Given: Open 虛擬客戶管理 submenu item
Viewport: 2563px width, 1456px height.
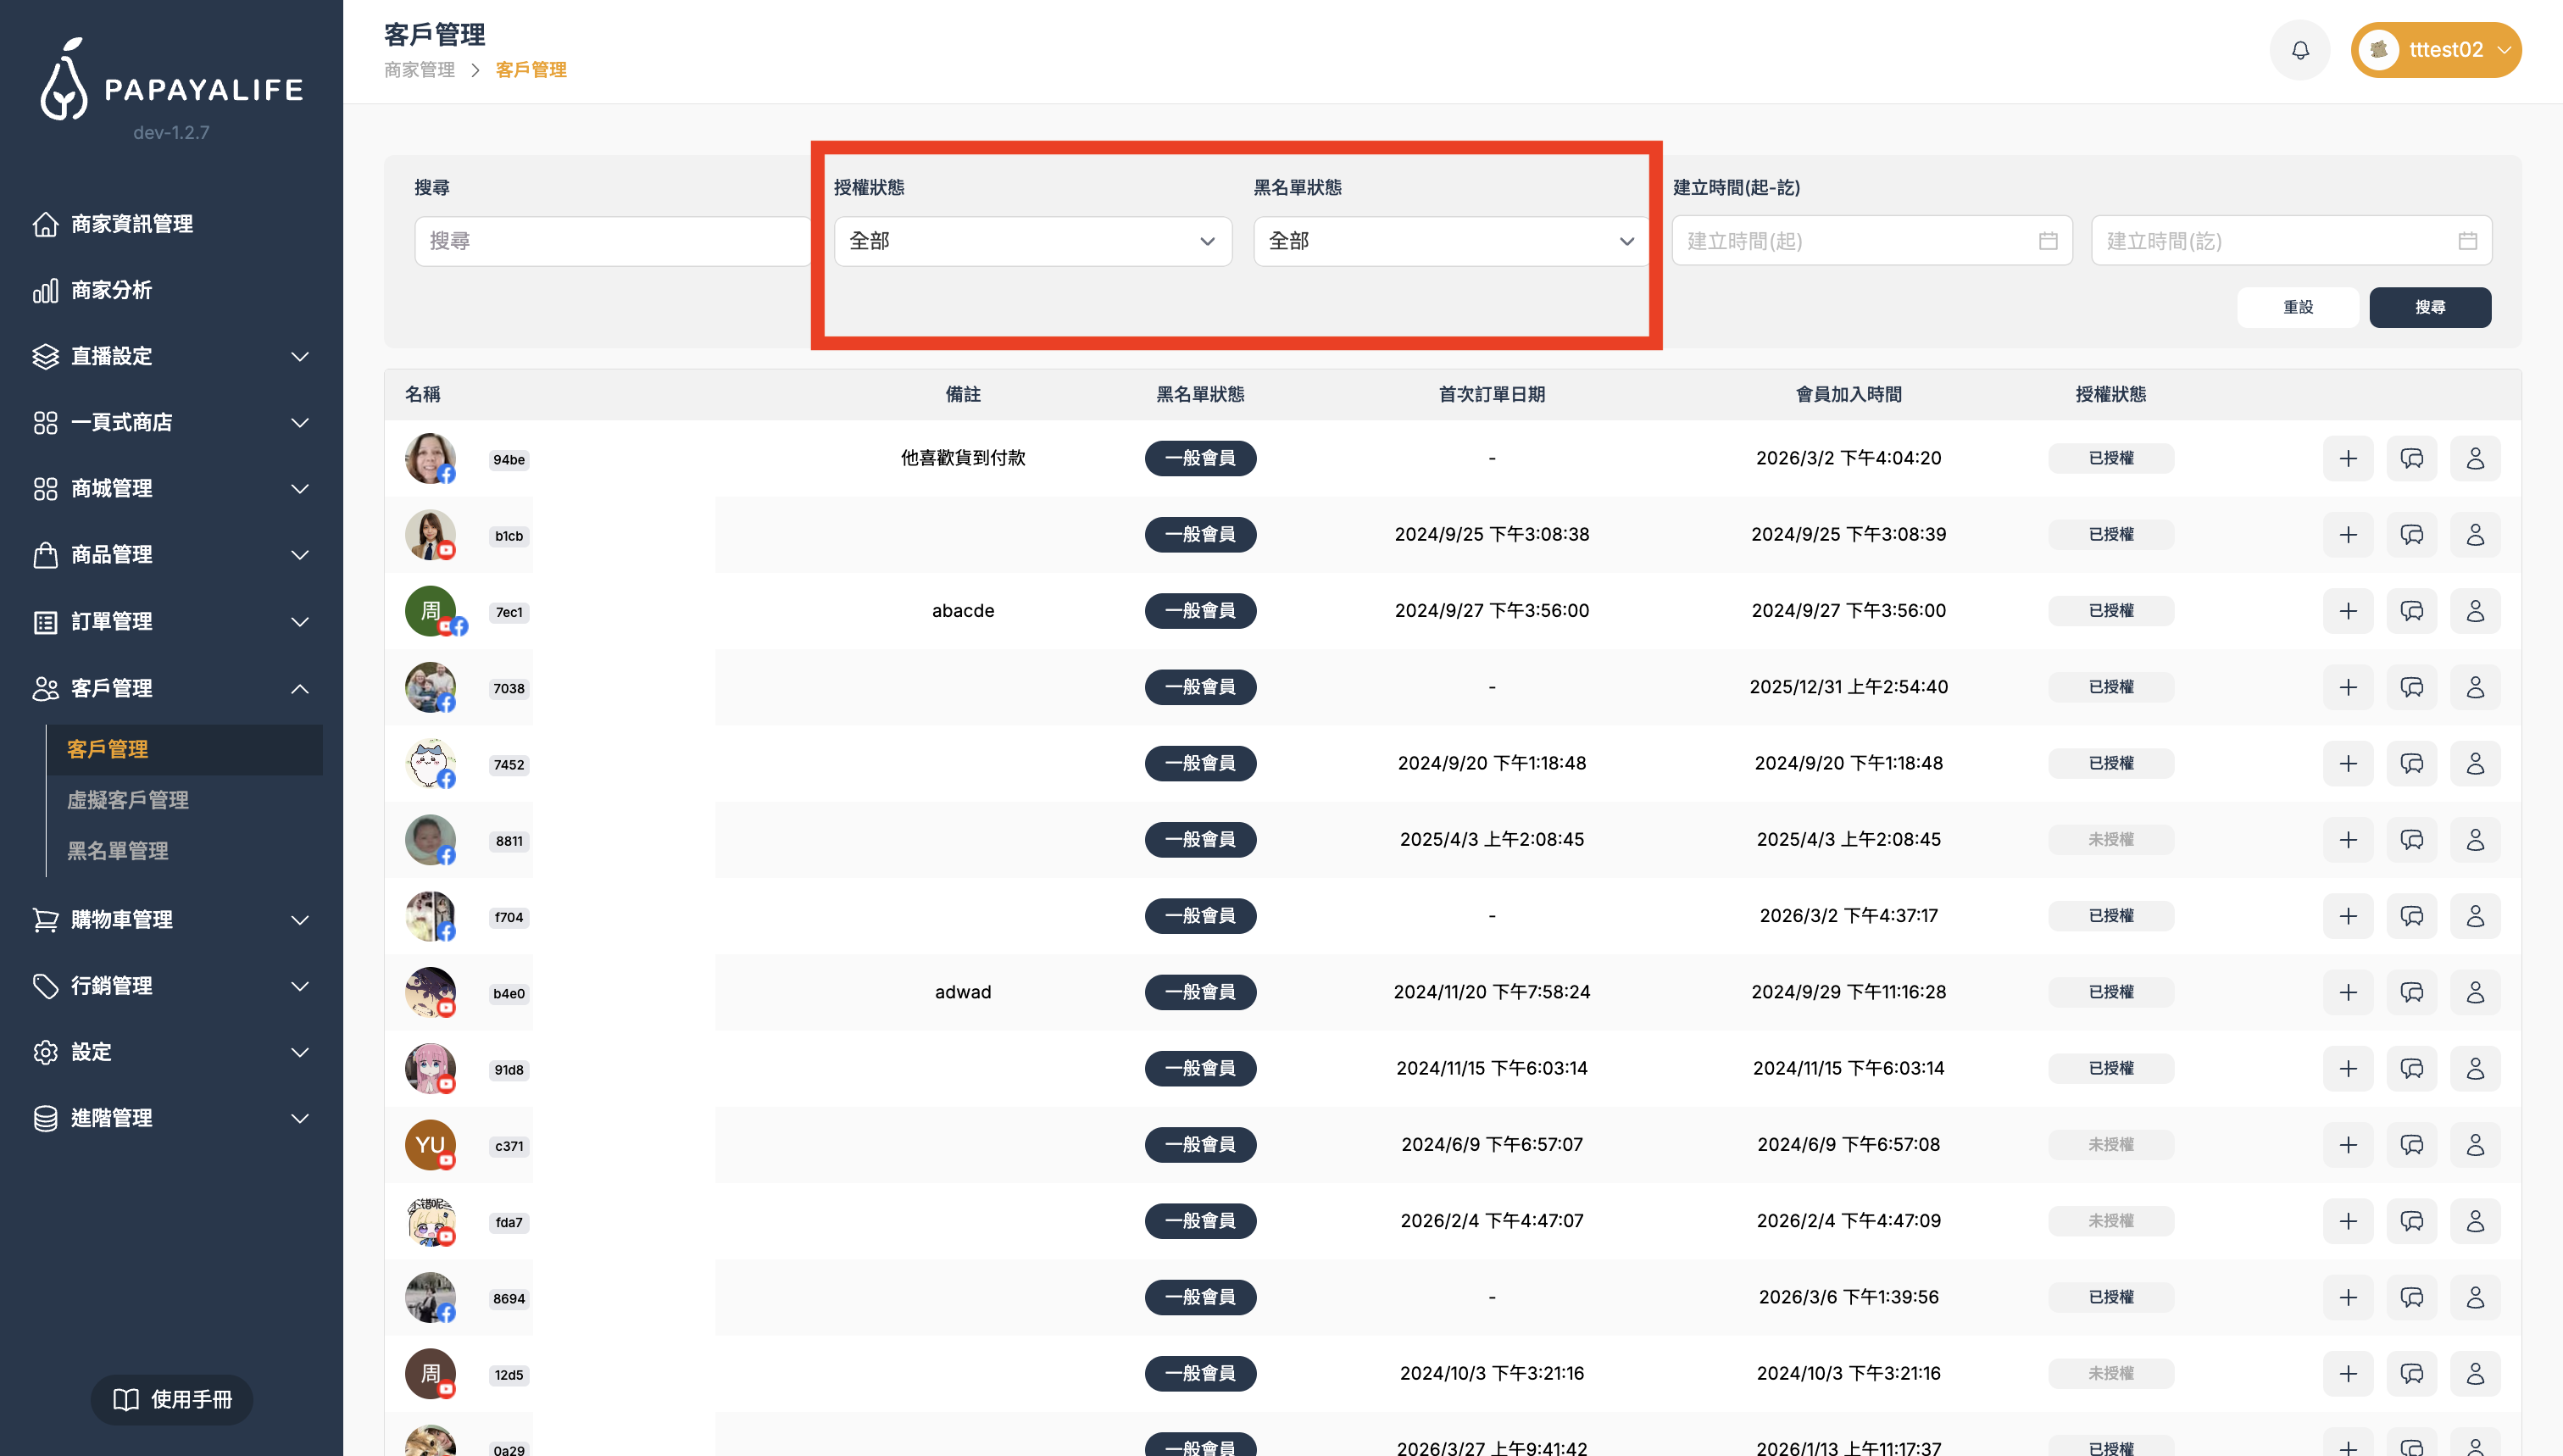Looking at the screenshot, I should pyautogui.click(x=128, y=800).
